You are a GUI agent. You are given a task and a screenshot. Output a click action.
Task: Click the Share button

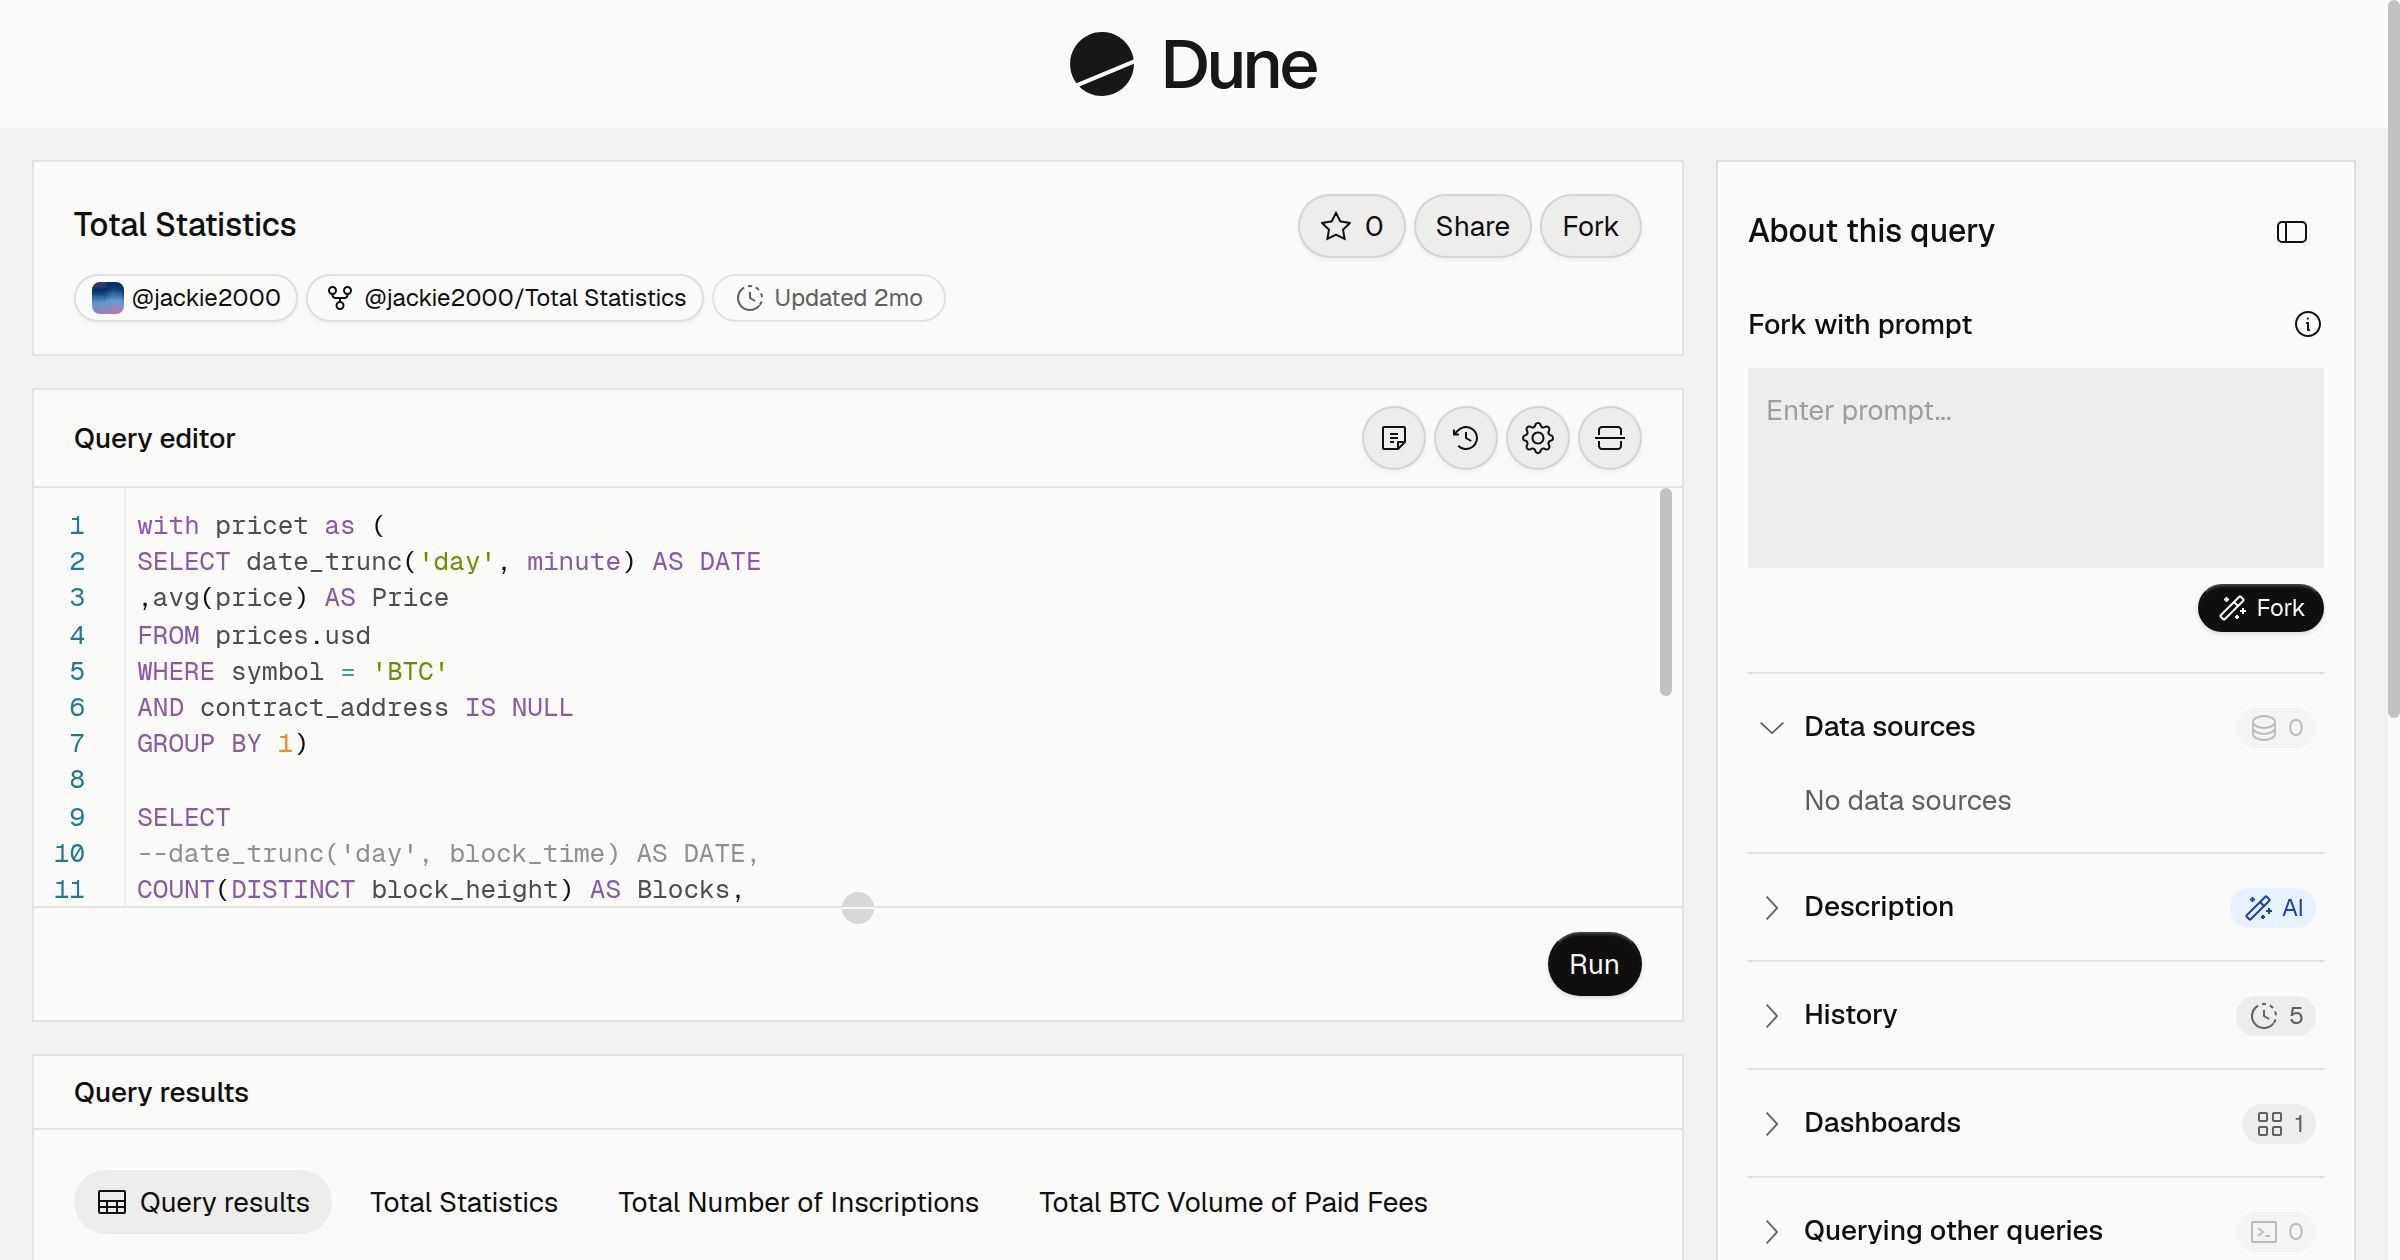(1472, 226)
